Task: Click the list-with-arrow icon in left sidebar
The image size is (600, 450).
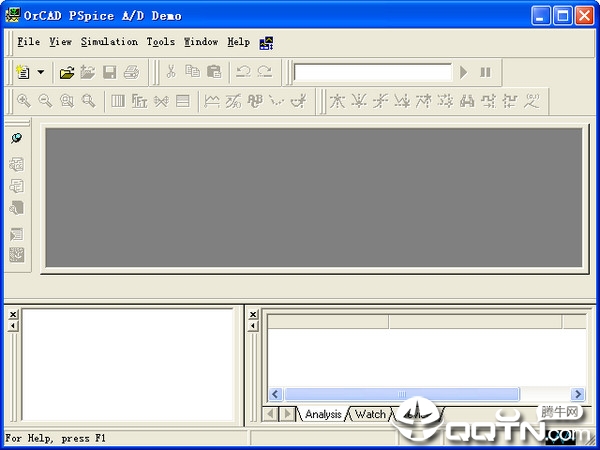Action: [x=16, y=234]
